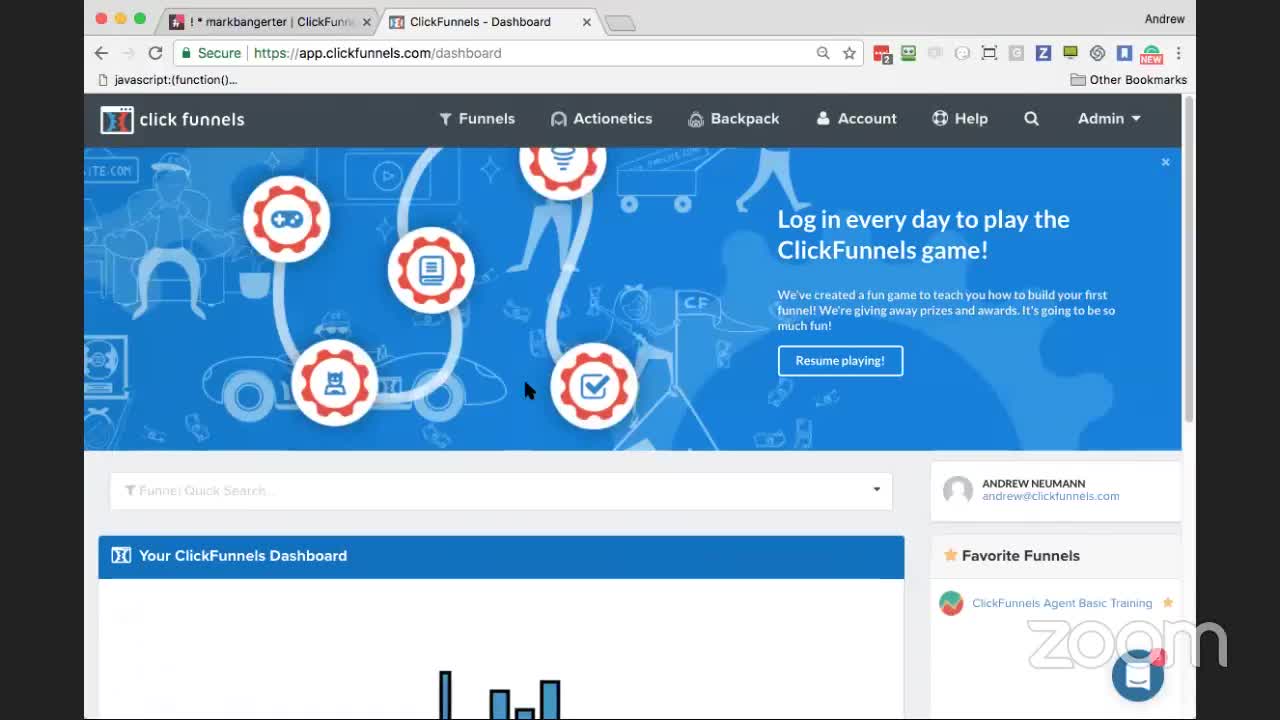The height and width of the screenshot is (720, 1280).
Task: Open the Funnels menu
Action: click(477, 118)
